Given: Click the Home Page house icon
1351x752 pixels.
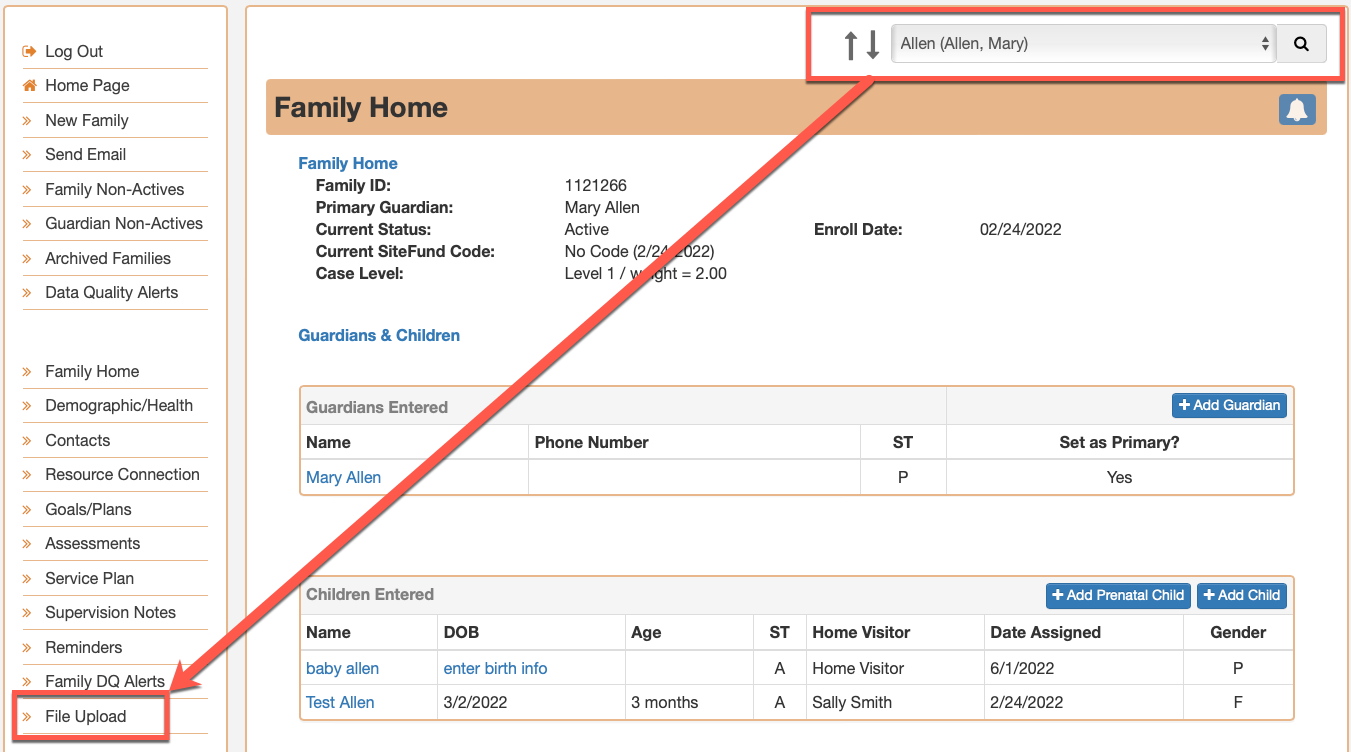Looking at the screenshot, I should 29,85.
